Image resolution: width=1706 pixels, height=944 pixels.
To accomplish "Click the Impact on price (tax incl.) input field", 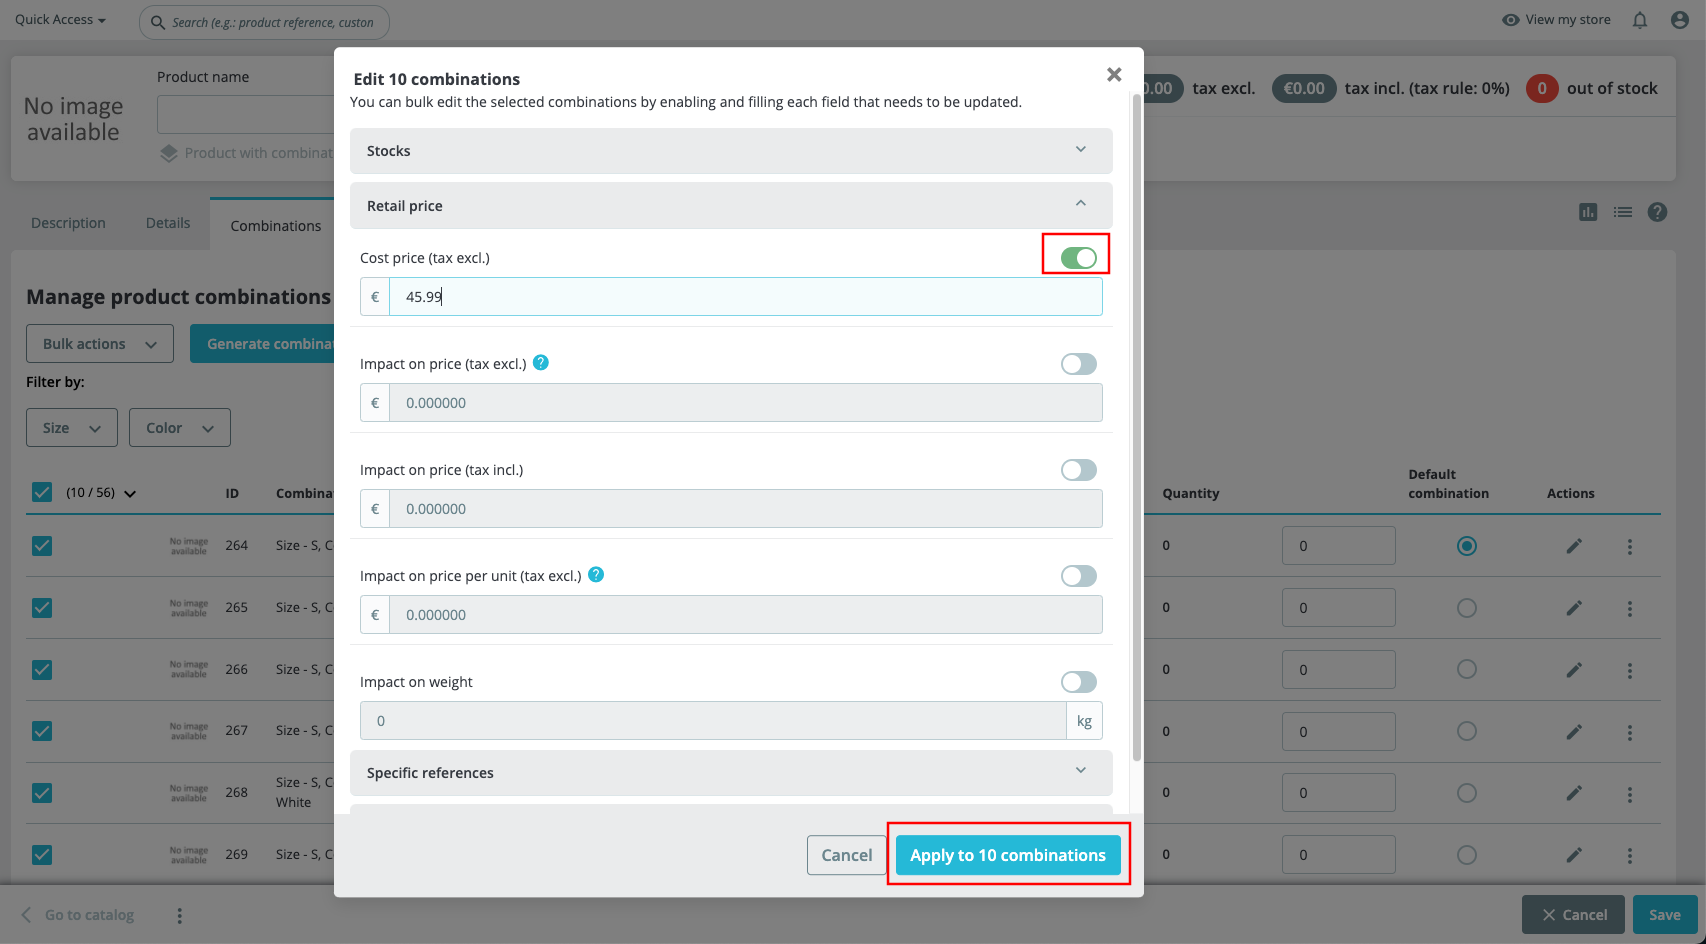I will click(x=745, y=509).
